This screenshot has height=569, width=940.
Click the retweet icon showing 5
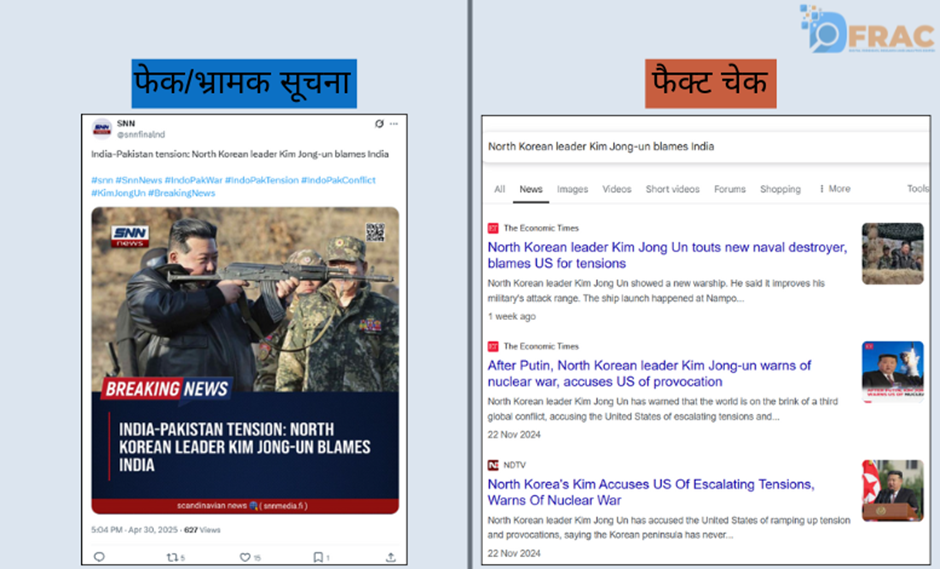point(175,557)
